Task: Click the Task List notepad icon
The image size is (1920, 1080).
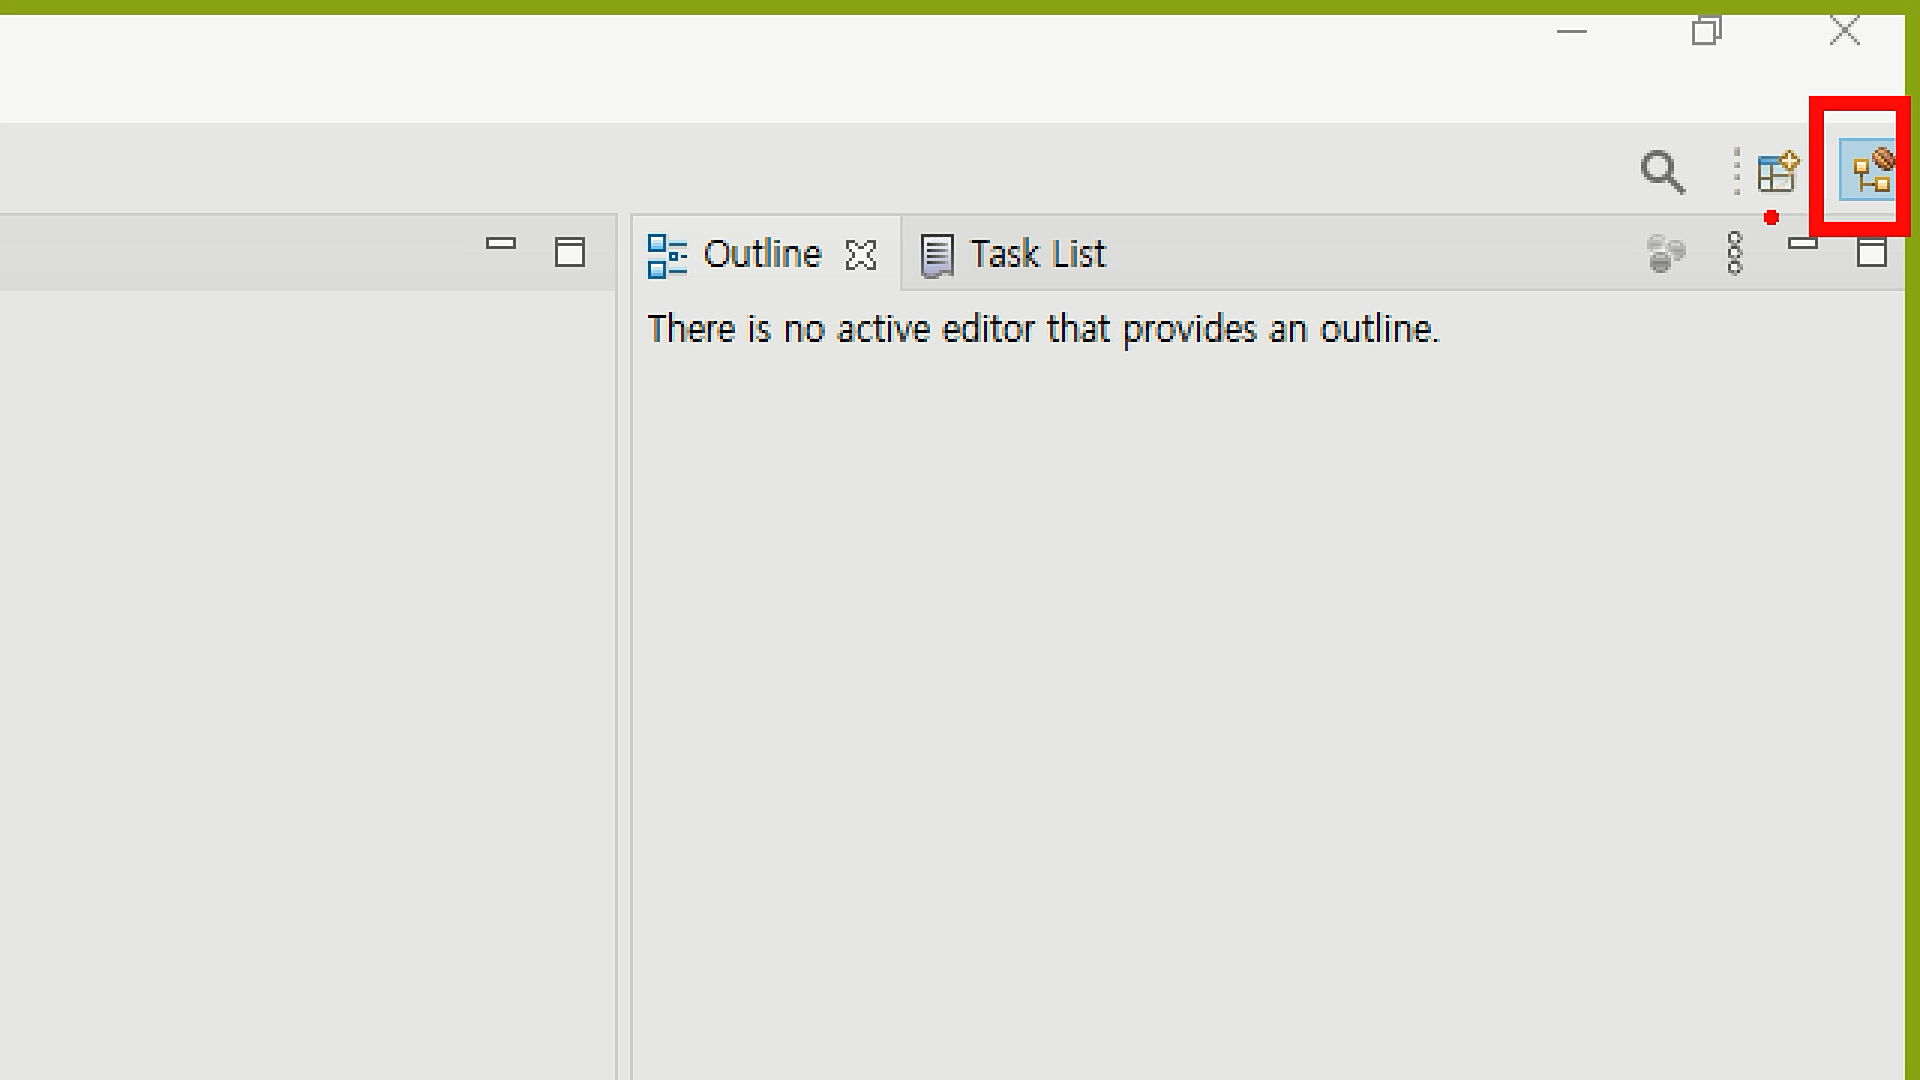Action: point(936,255)
